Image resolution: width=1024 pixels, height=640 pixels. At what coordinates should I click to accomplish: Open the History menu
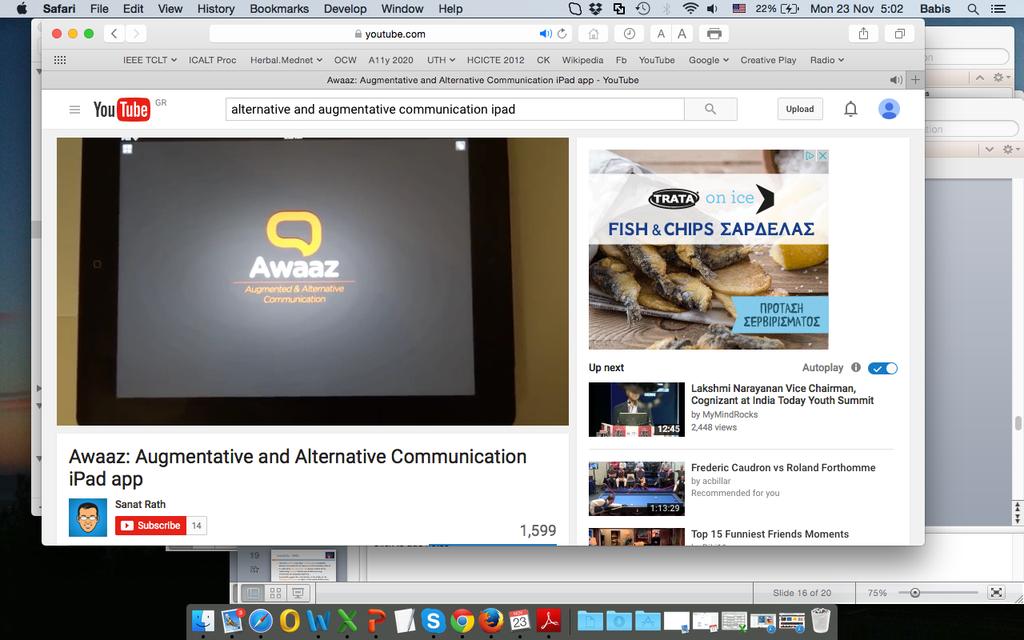point(216,9)
